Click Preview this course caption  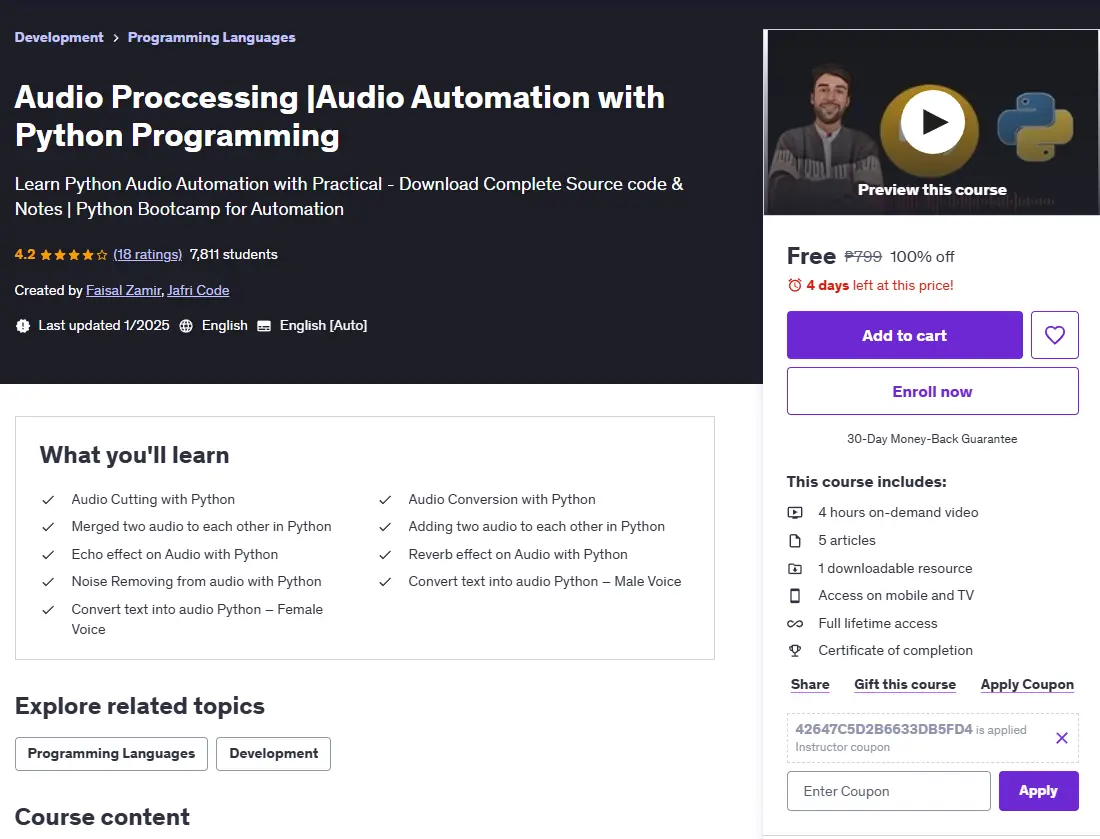932,189
